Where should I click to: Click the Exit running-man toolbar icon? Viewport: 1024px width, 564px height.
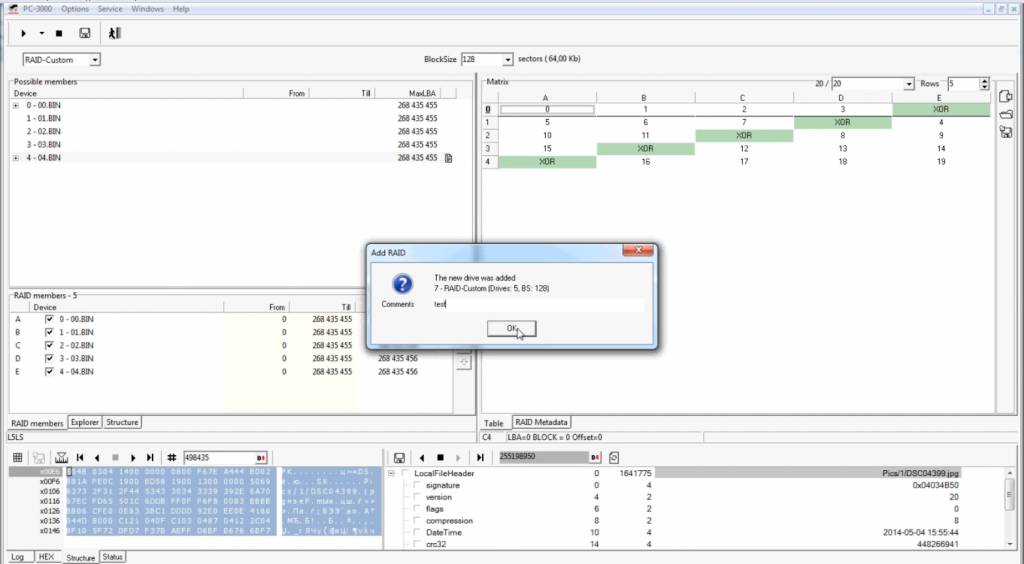(x=115, y=33)
